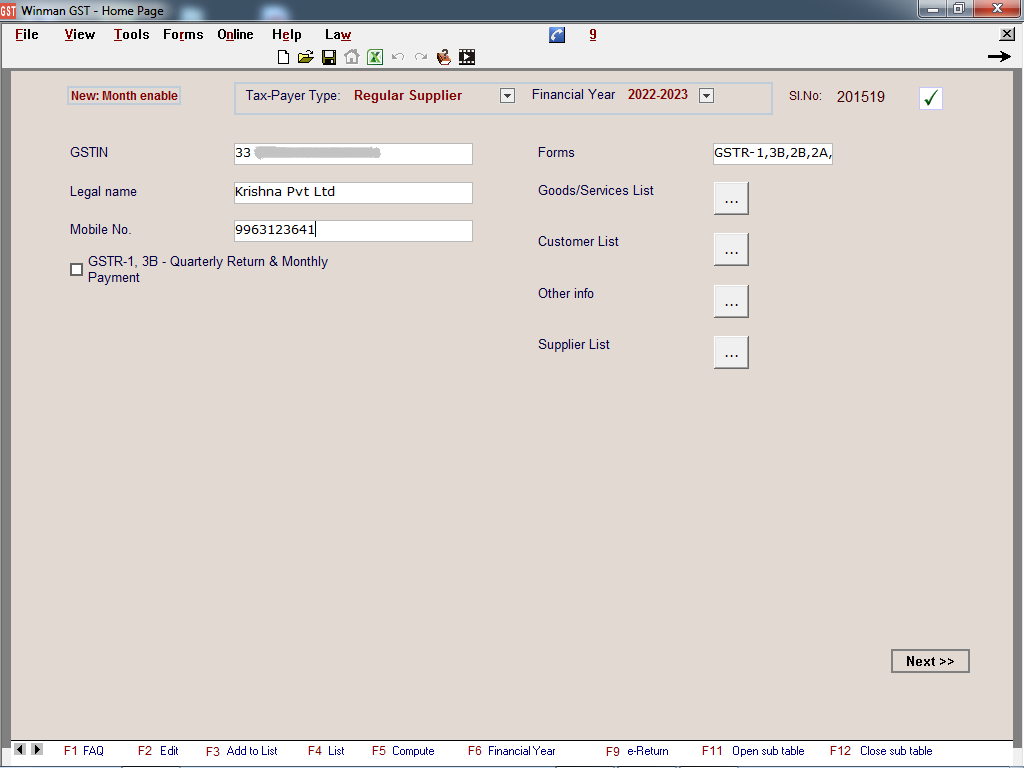Viewport: 1024px width, 768px height.
Task: Click the floppy disk save icon
Action: tap(329, 58)
